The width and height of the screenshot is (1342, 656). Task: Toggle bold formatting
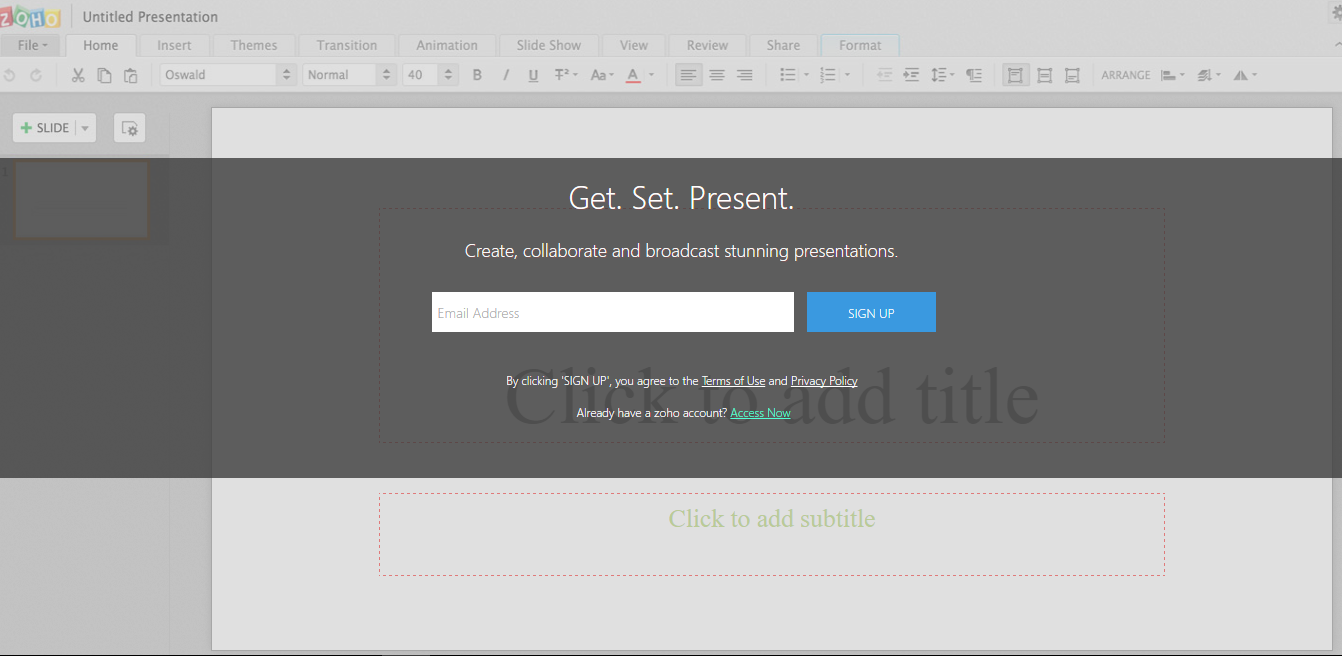[477, 75]
